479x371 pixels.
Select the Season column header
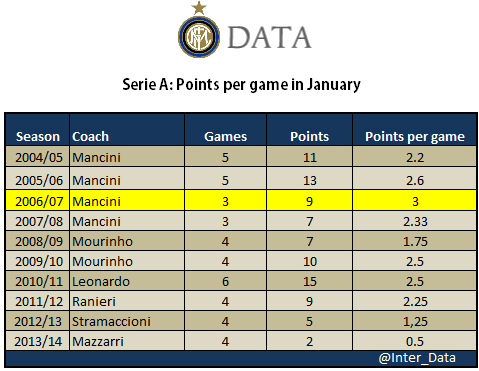point(38,137)
